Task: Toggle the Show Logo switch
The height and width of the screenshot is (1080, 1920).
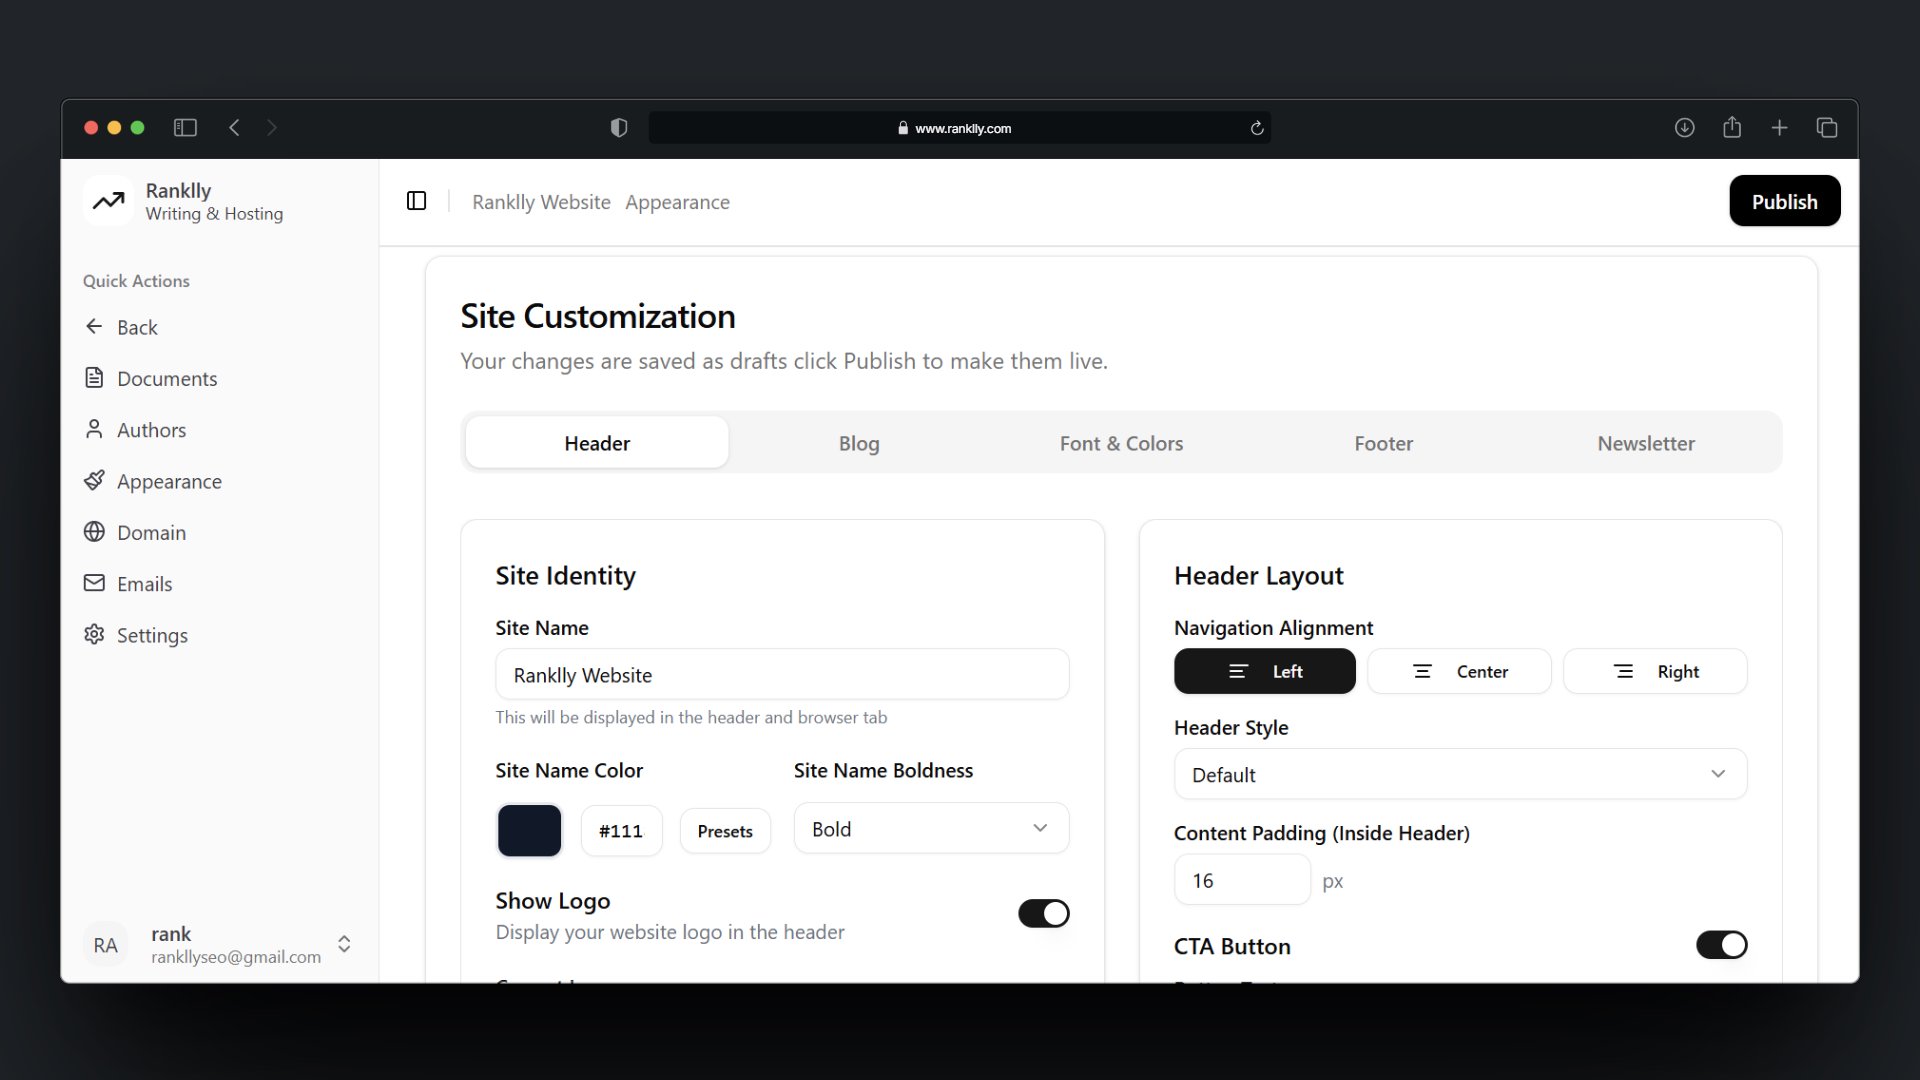Action: pos(1043,913)
